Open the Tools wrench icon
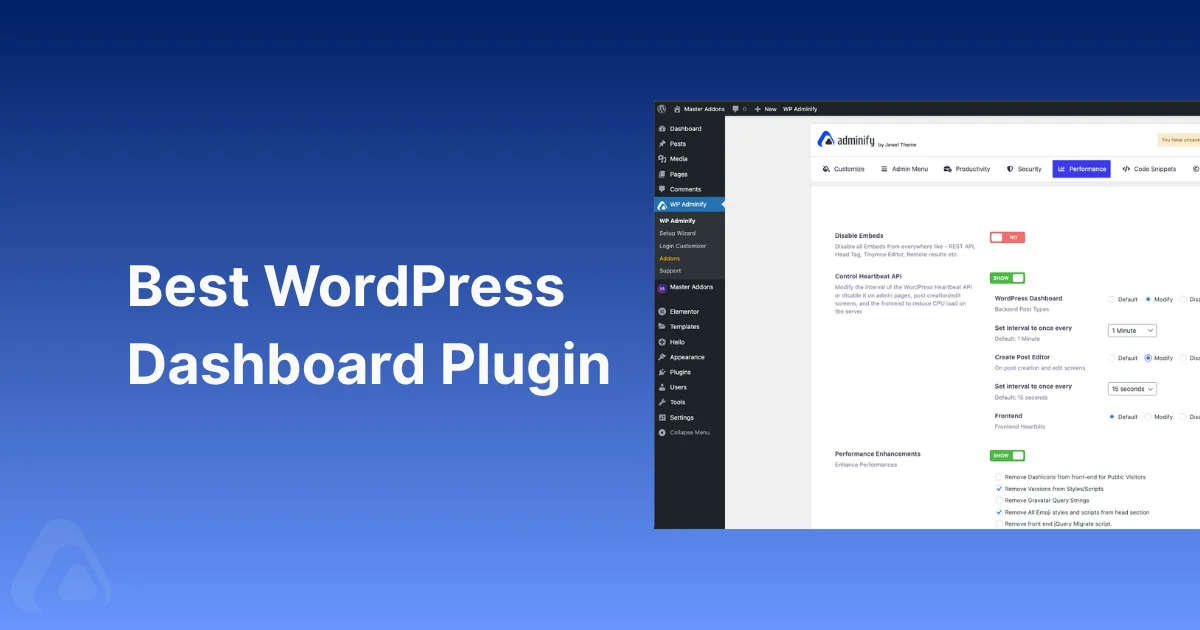Screen dimensions: 1200x630 pos(662,402)
